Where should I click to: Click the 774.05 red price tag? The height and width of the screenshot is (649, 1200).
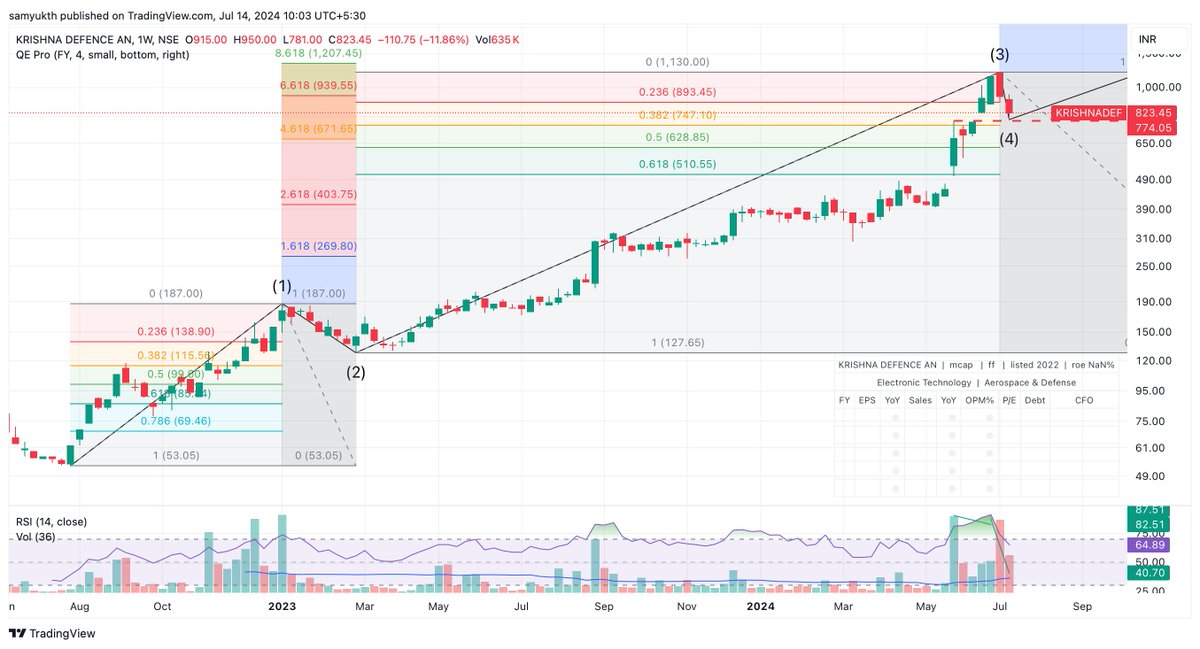pyautogui.click(x=1152, y=127)
